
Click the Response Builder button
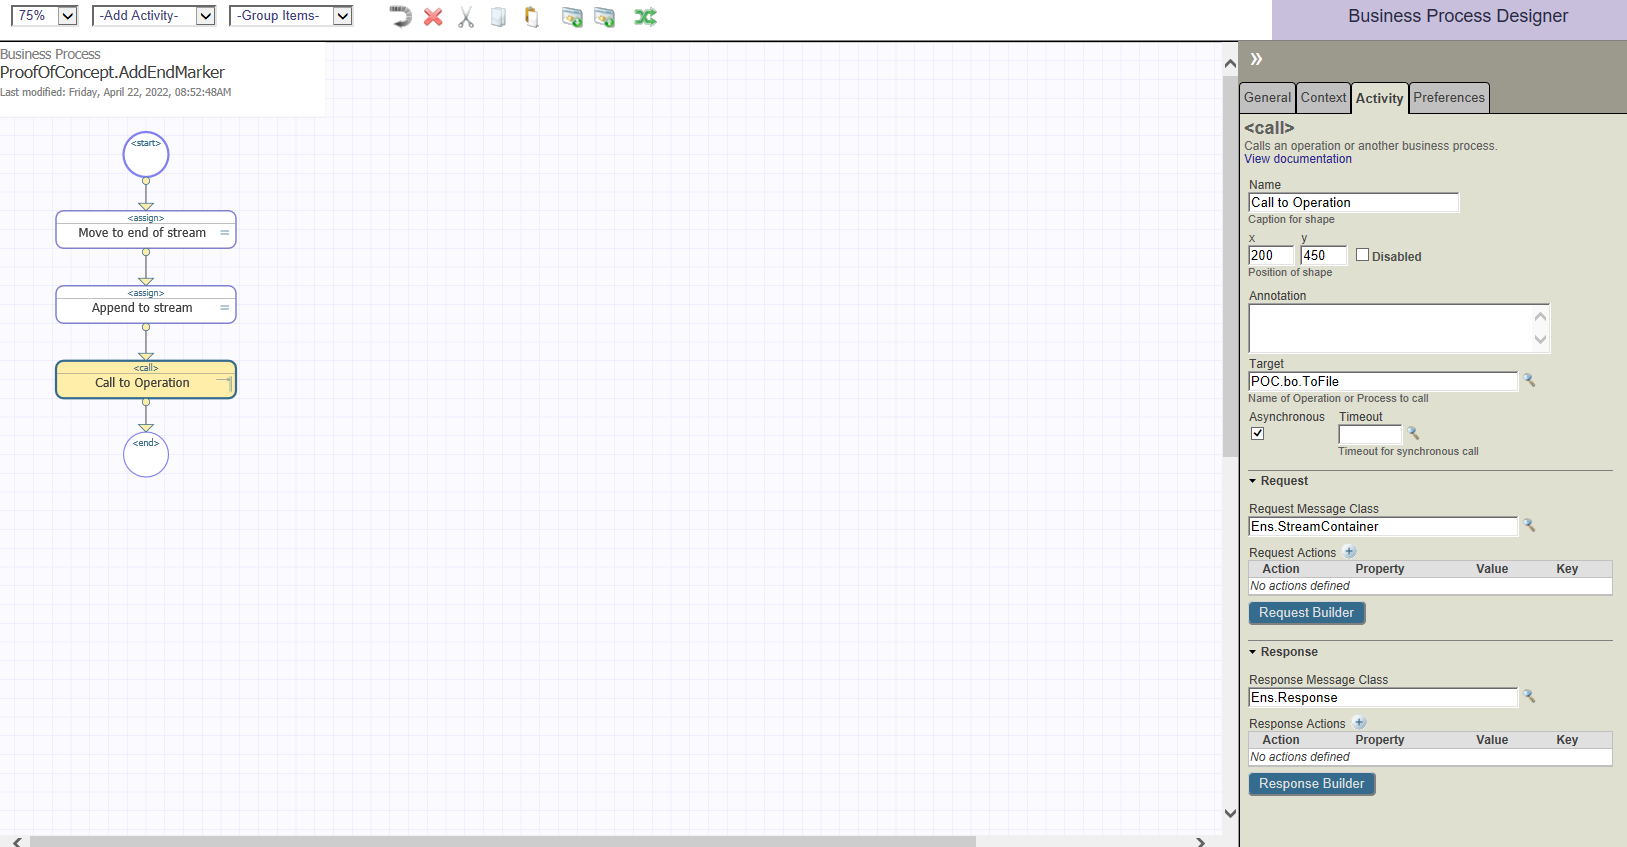(1312, 784)
